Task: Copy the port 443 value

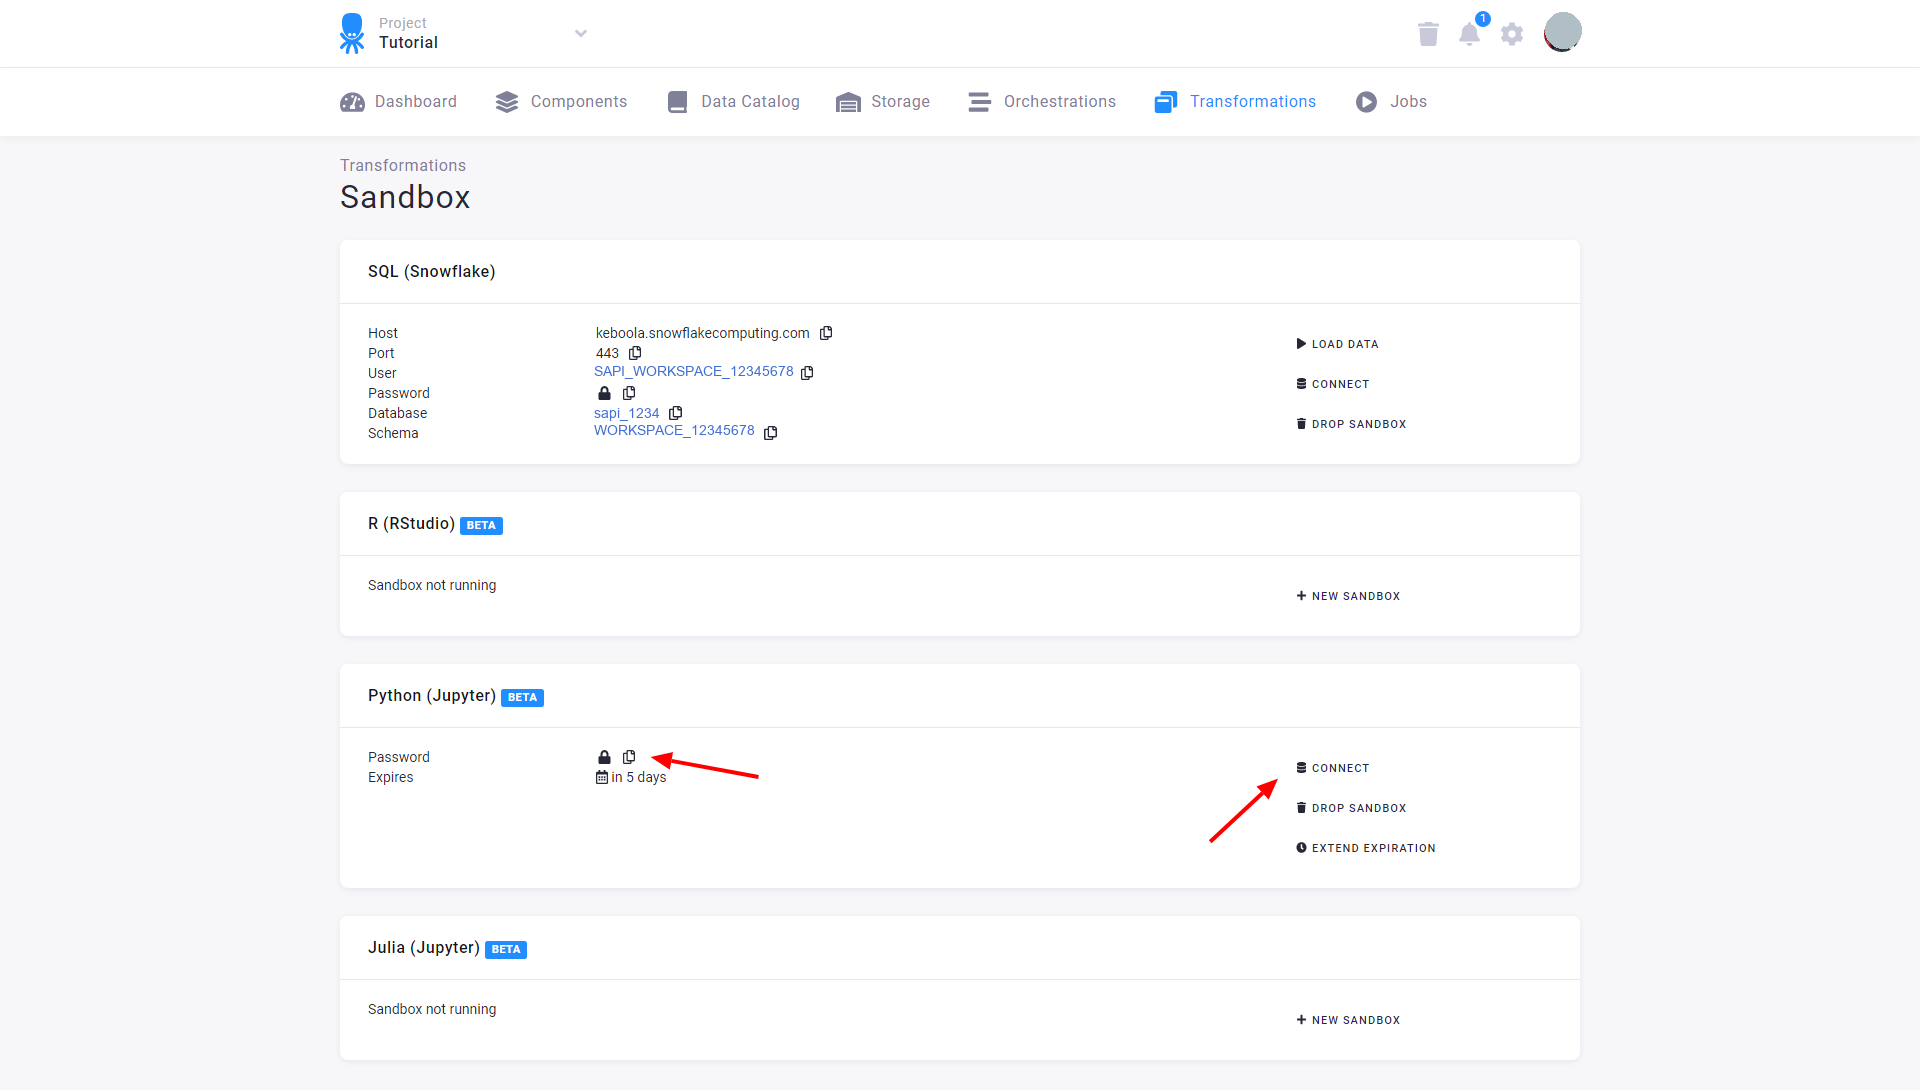Action: (x=635, y=353)
